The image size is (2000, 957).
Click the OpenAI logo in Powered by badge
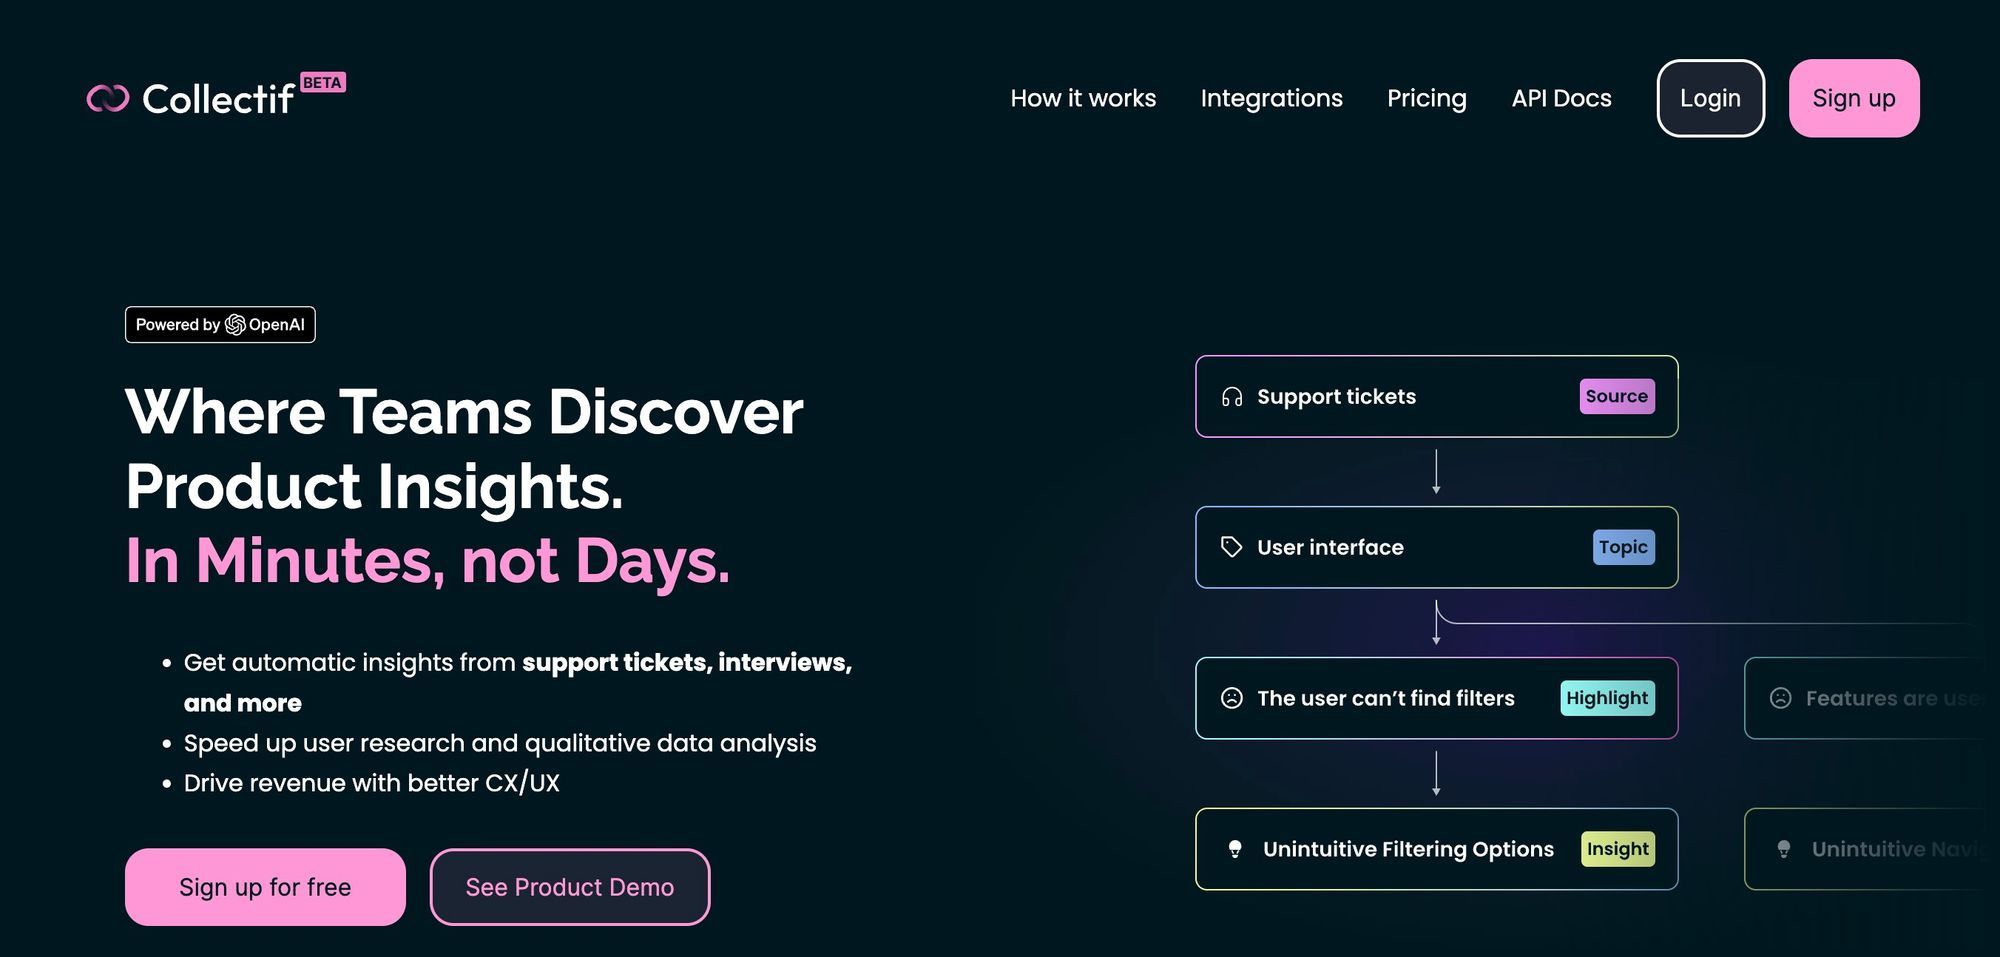click(x=235, y=325)
